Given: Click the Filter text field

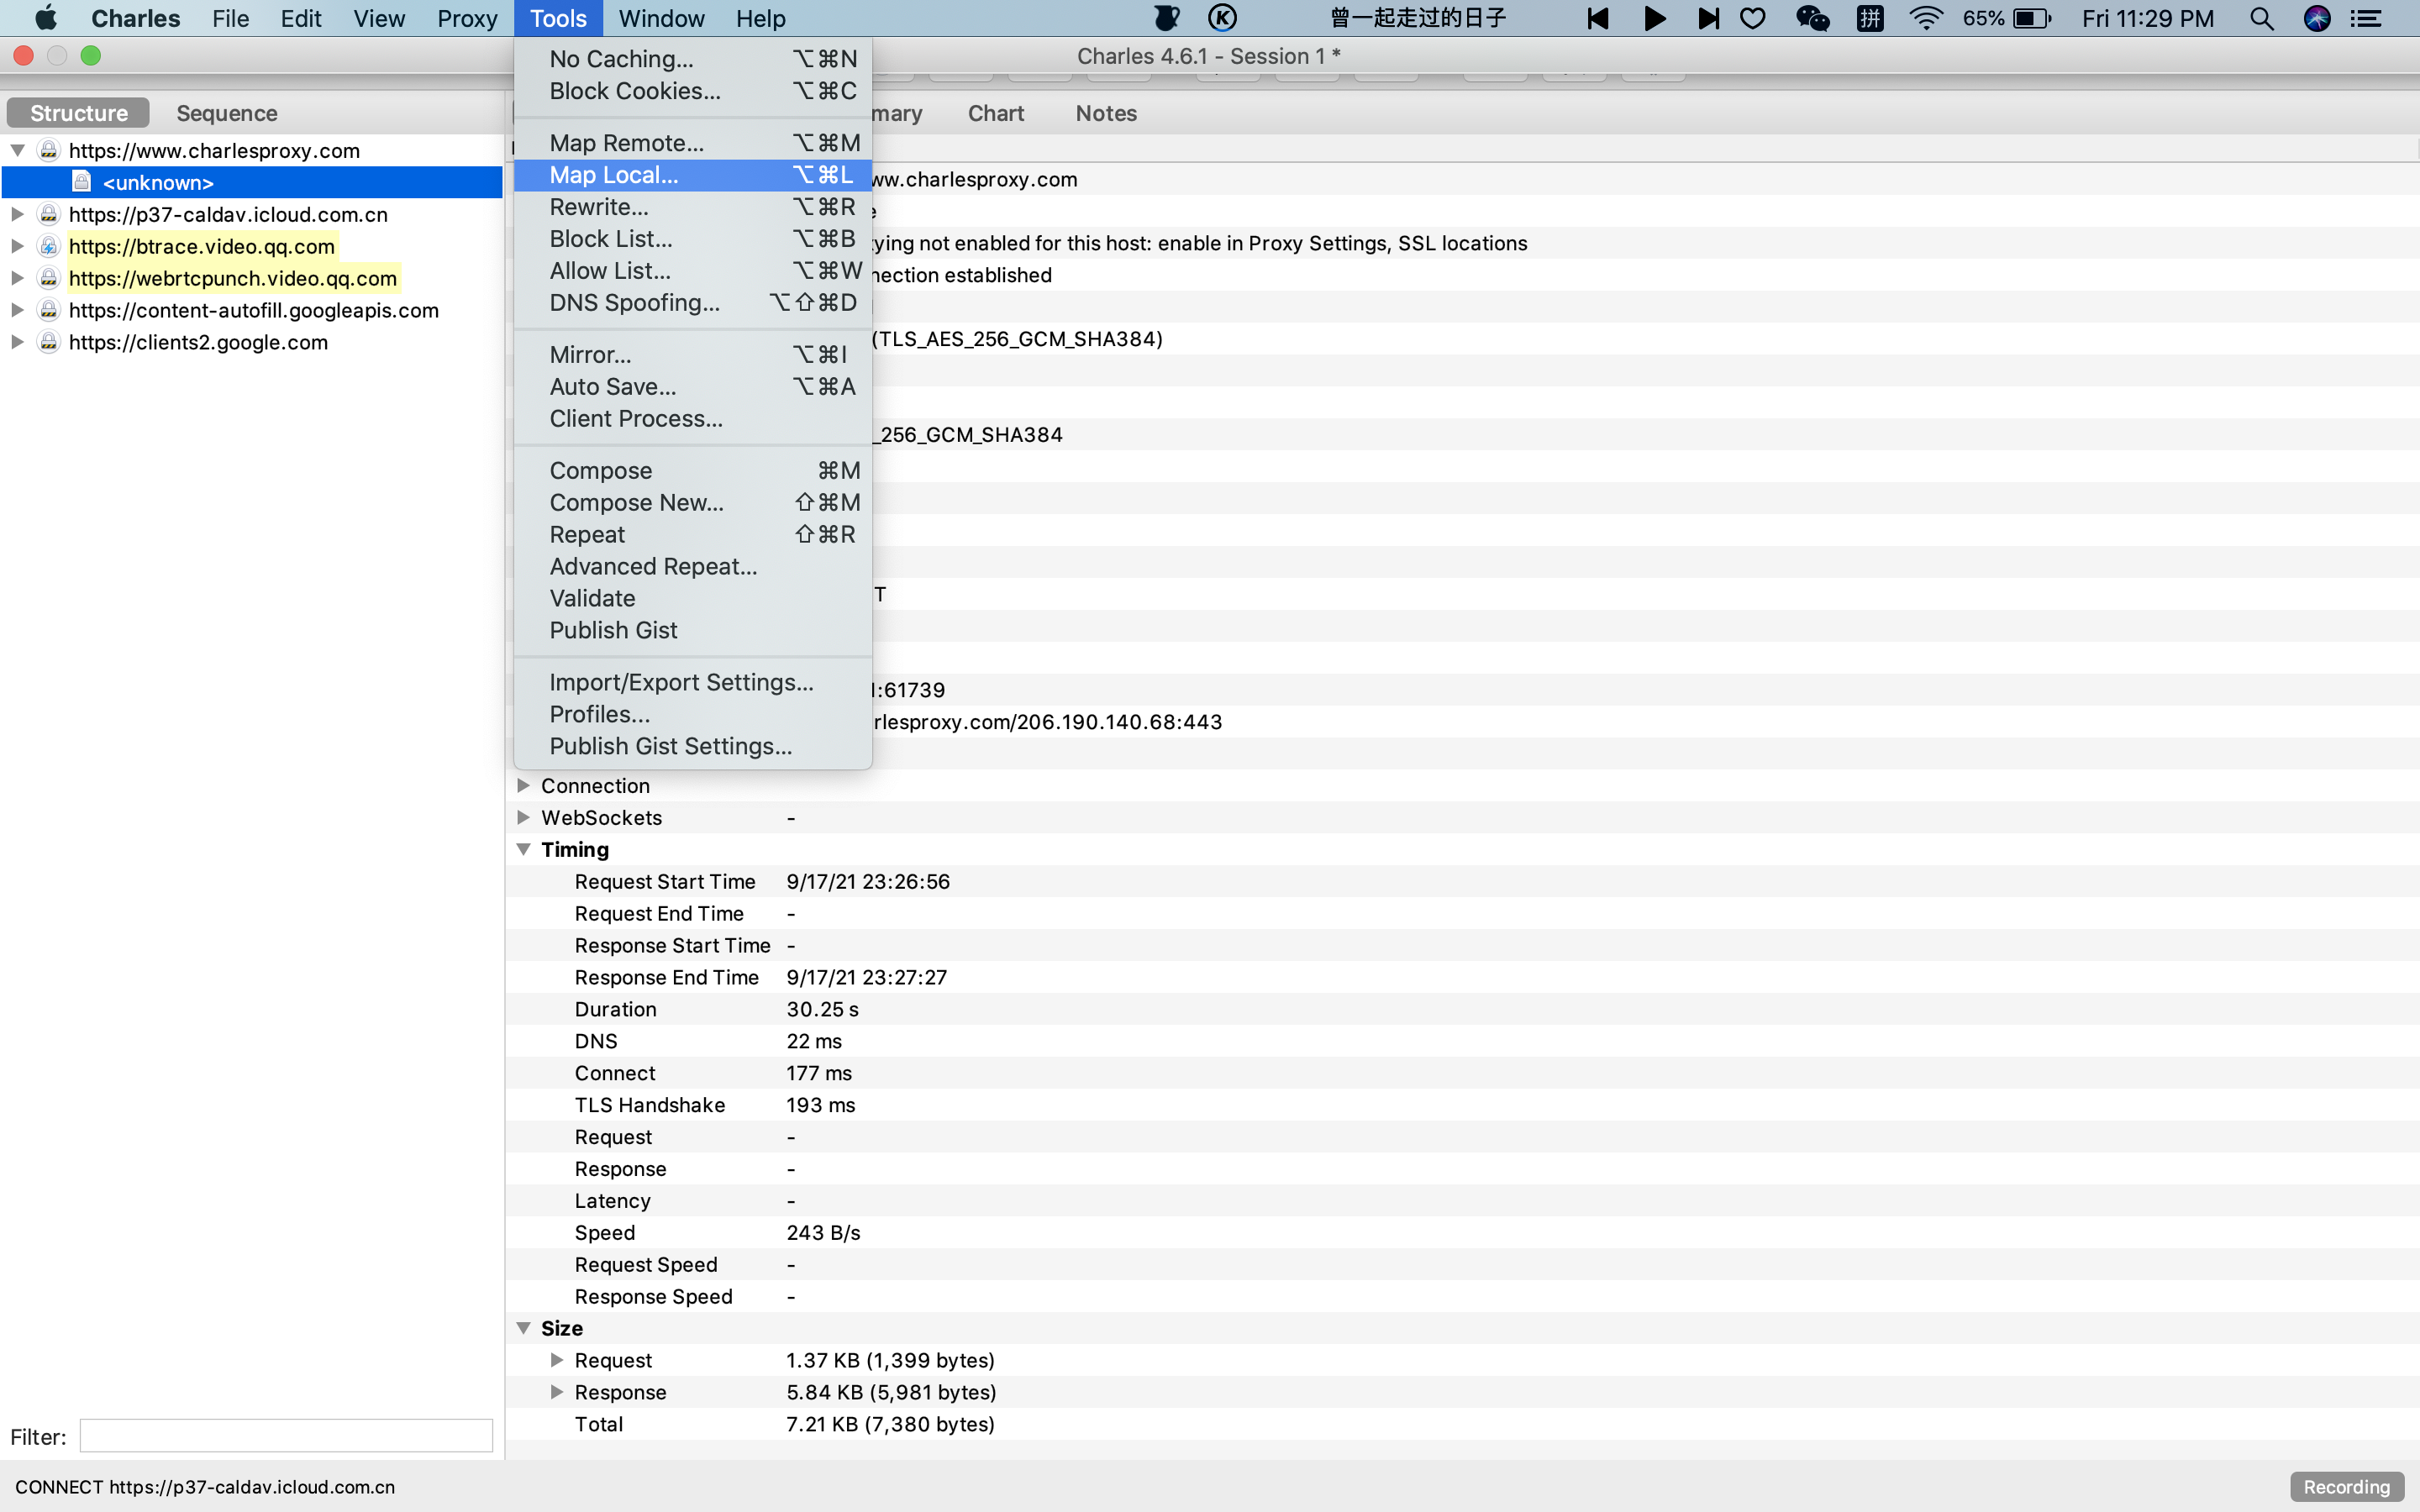Looking at the screenshot, I should [286, 1436].
